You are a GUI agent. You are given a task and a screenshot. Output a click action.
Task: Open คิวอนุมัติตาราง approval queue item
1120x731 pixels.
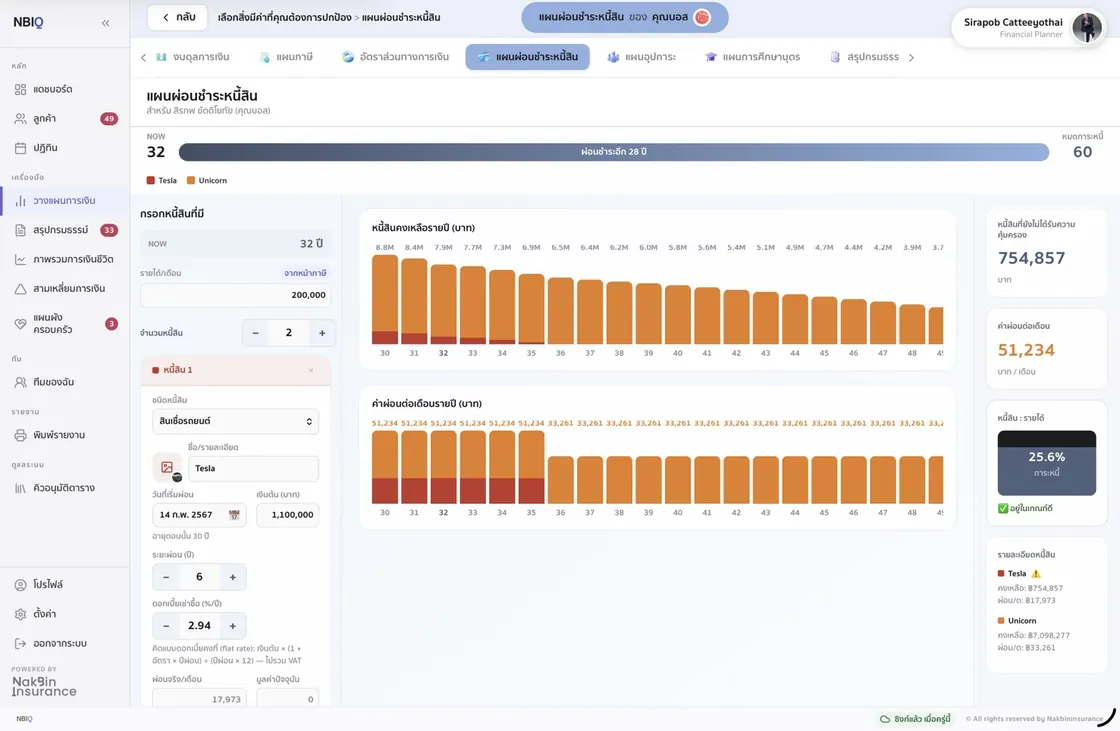tap(64, 488)
